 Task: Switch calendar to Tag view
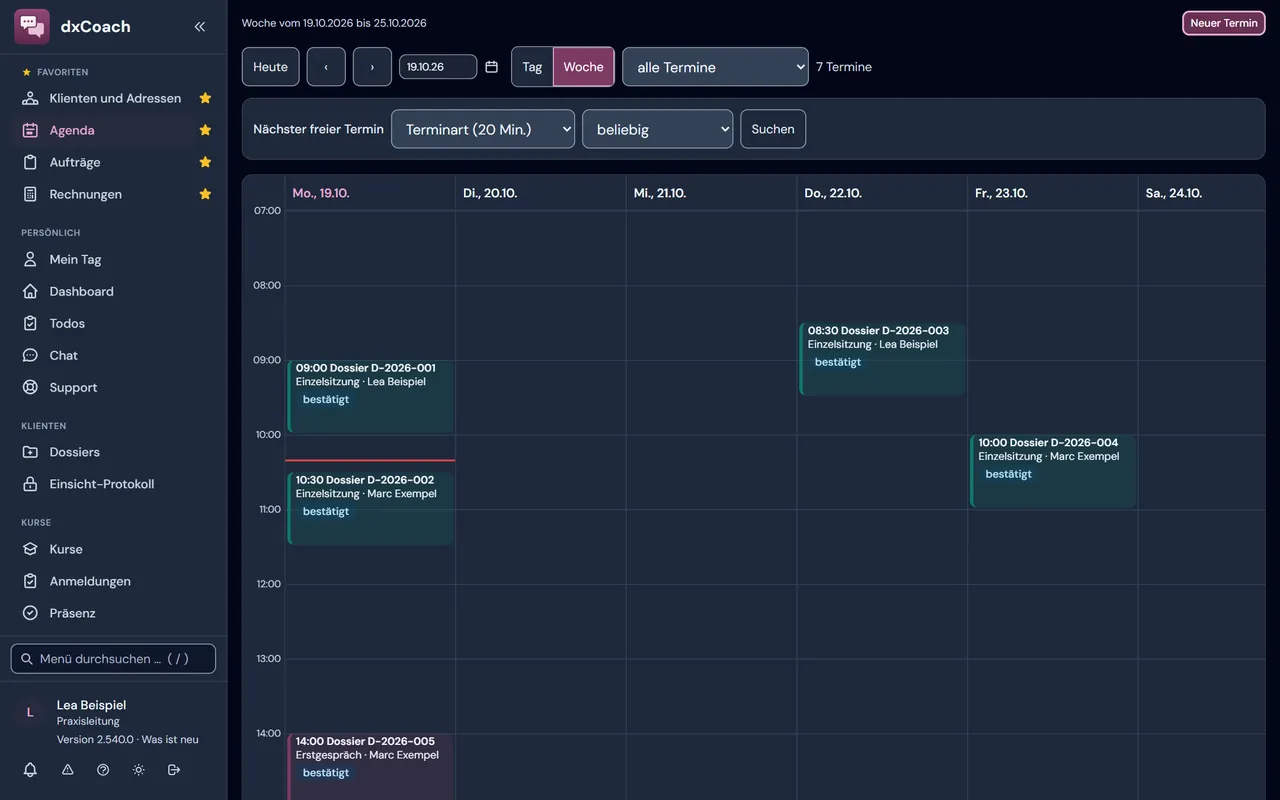[532, 67]
